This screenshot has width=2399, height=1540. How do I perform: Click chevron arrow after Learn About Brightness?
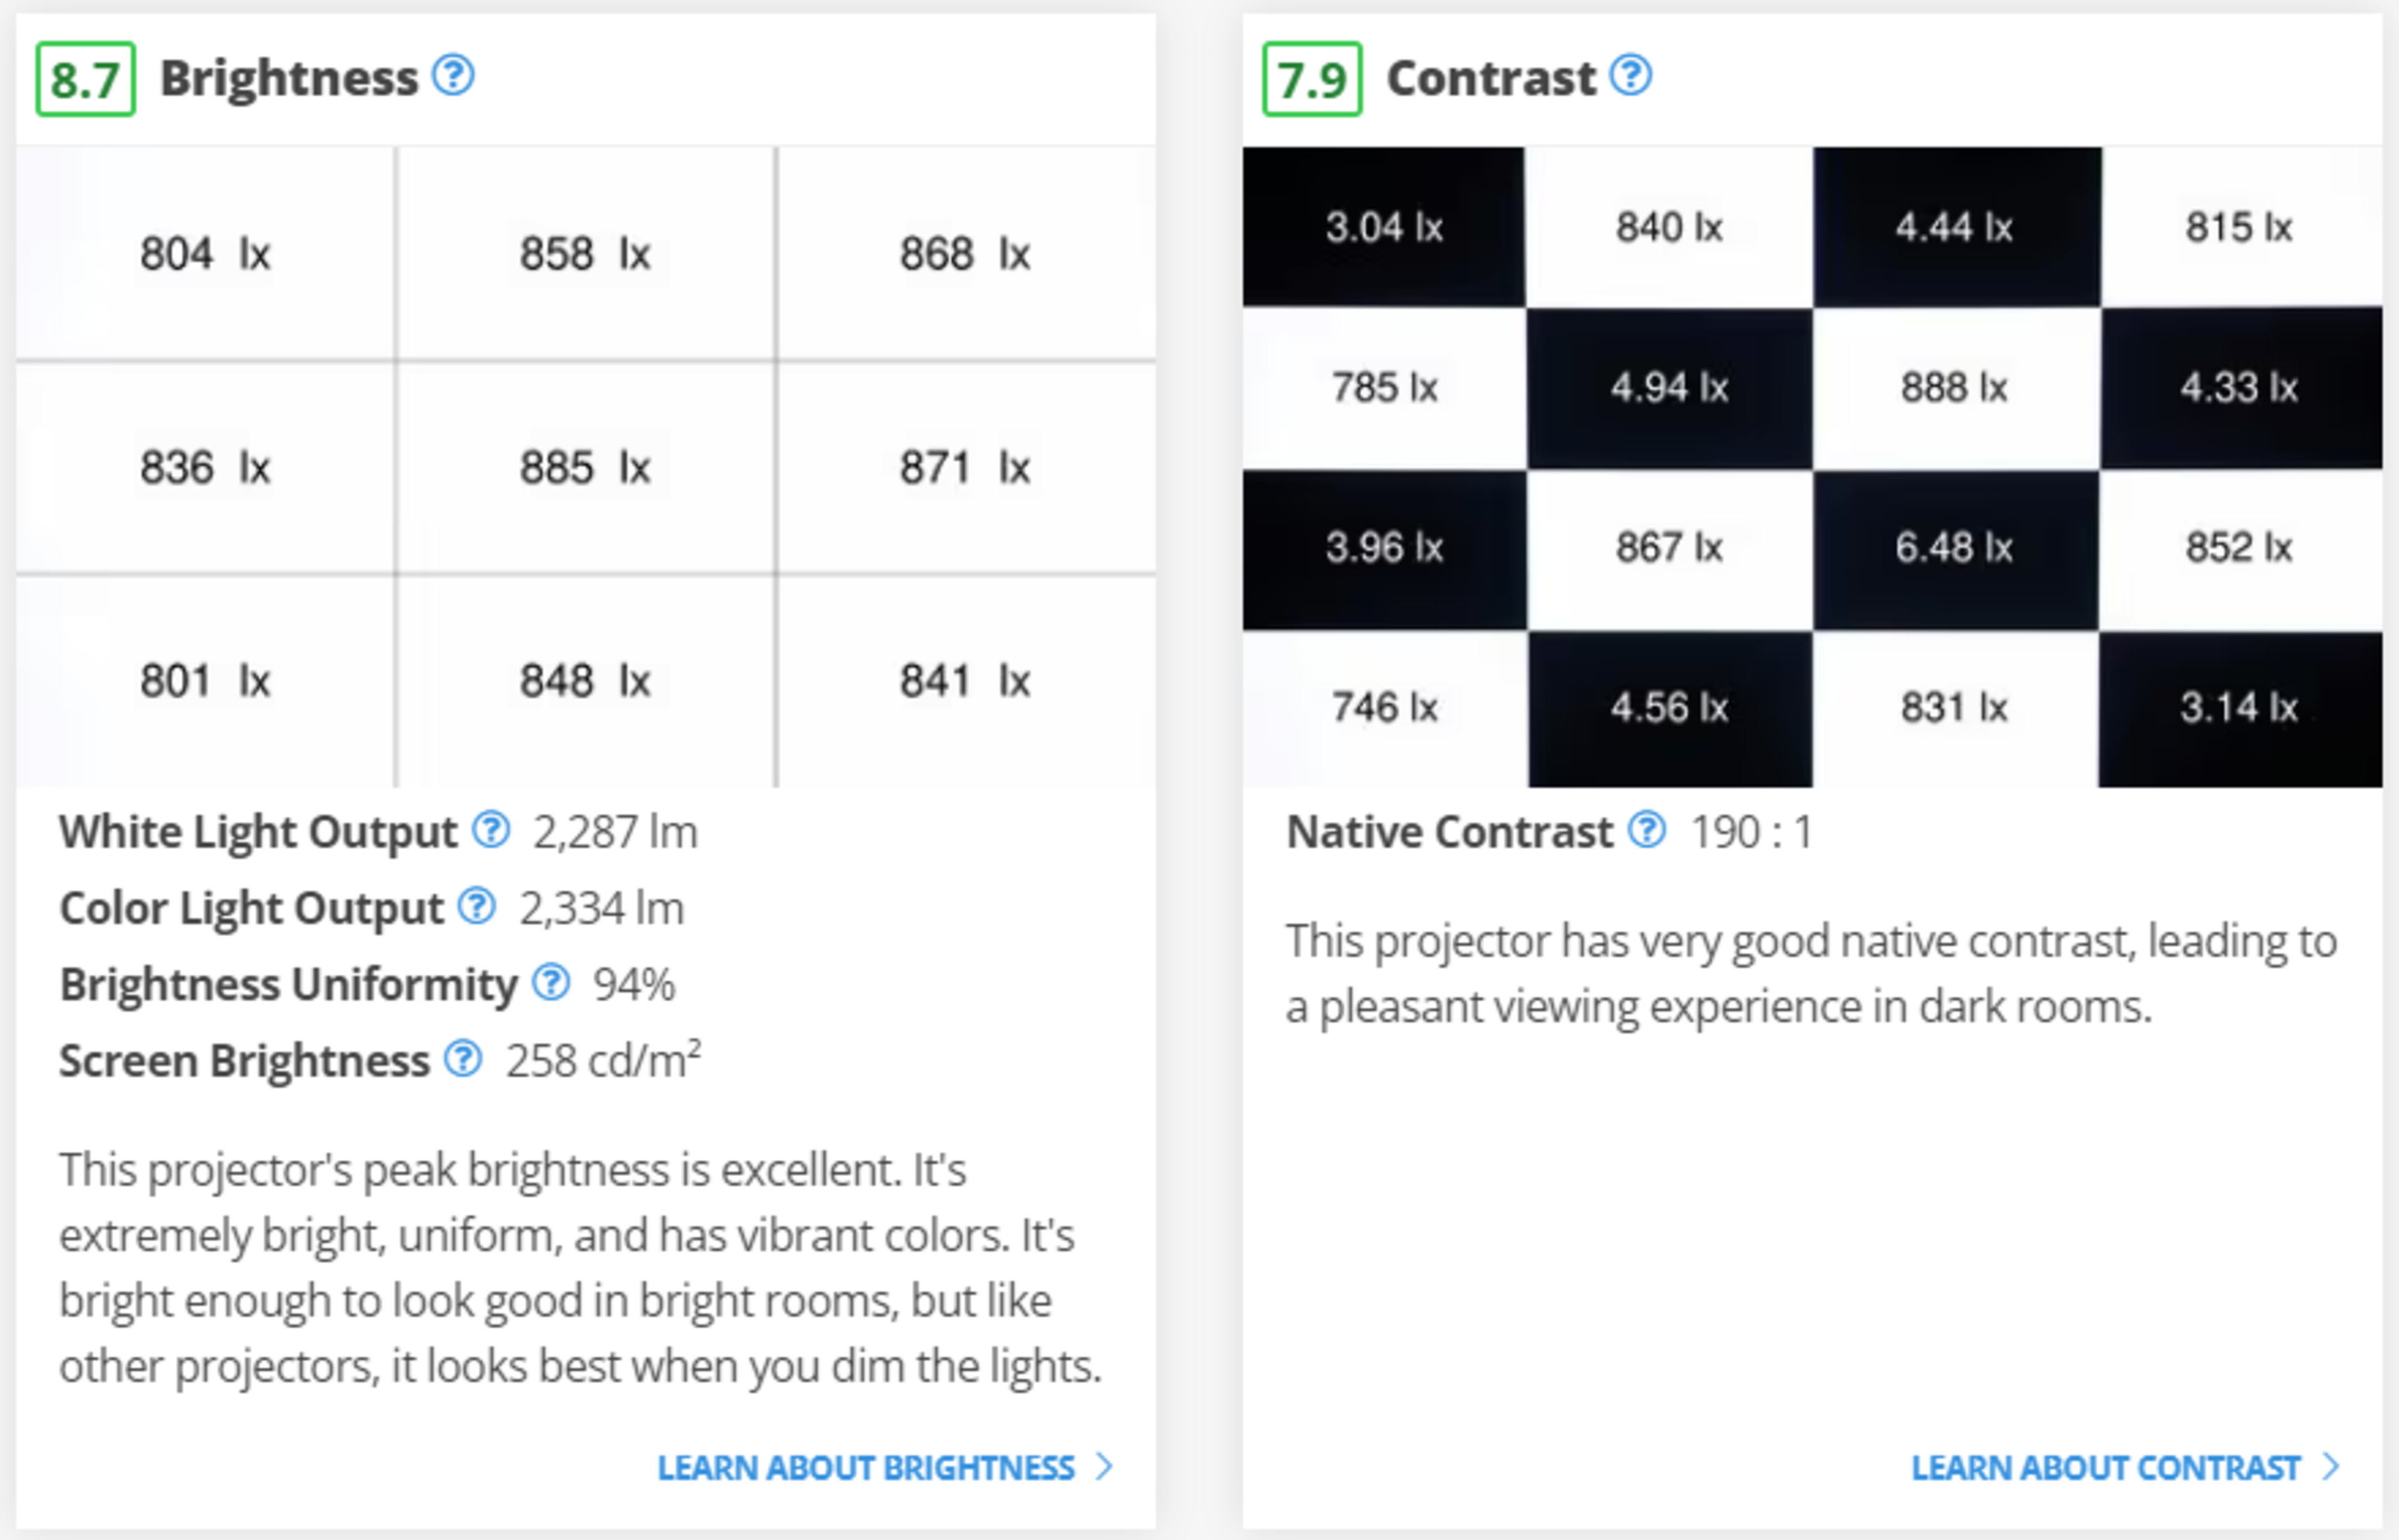point(1104,1467)
